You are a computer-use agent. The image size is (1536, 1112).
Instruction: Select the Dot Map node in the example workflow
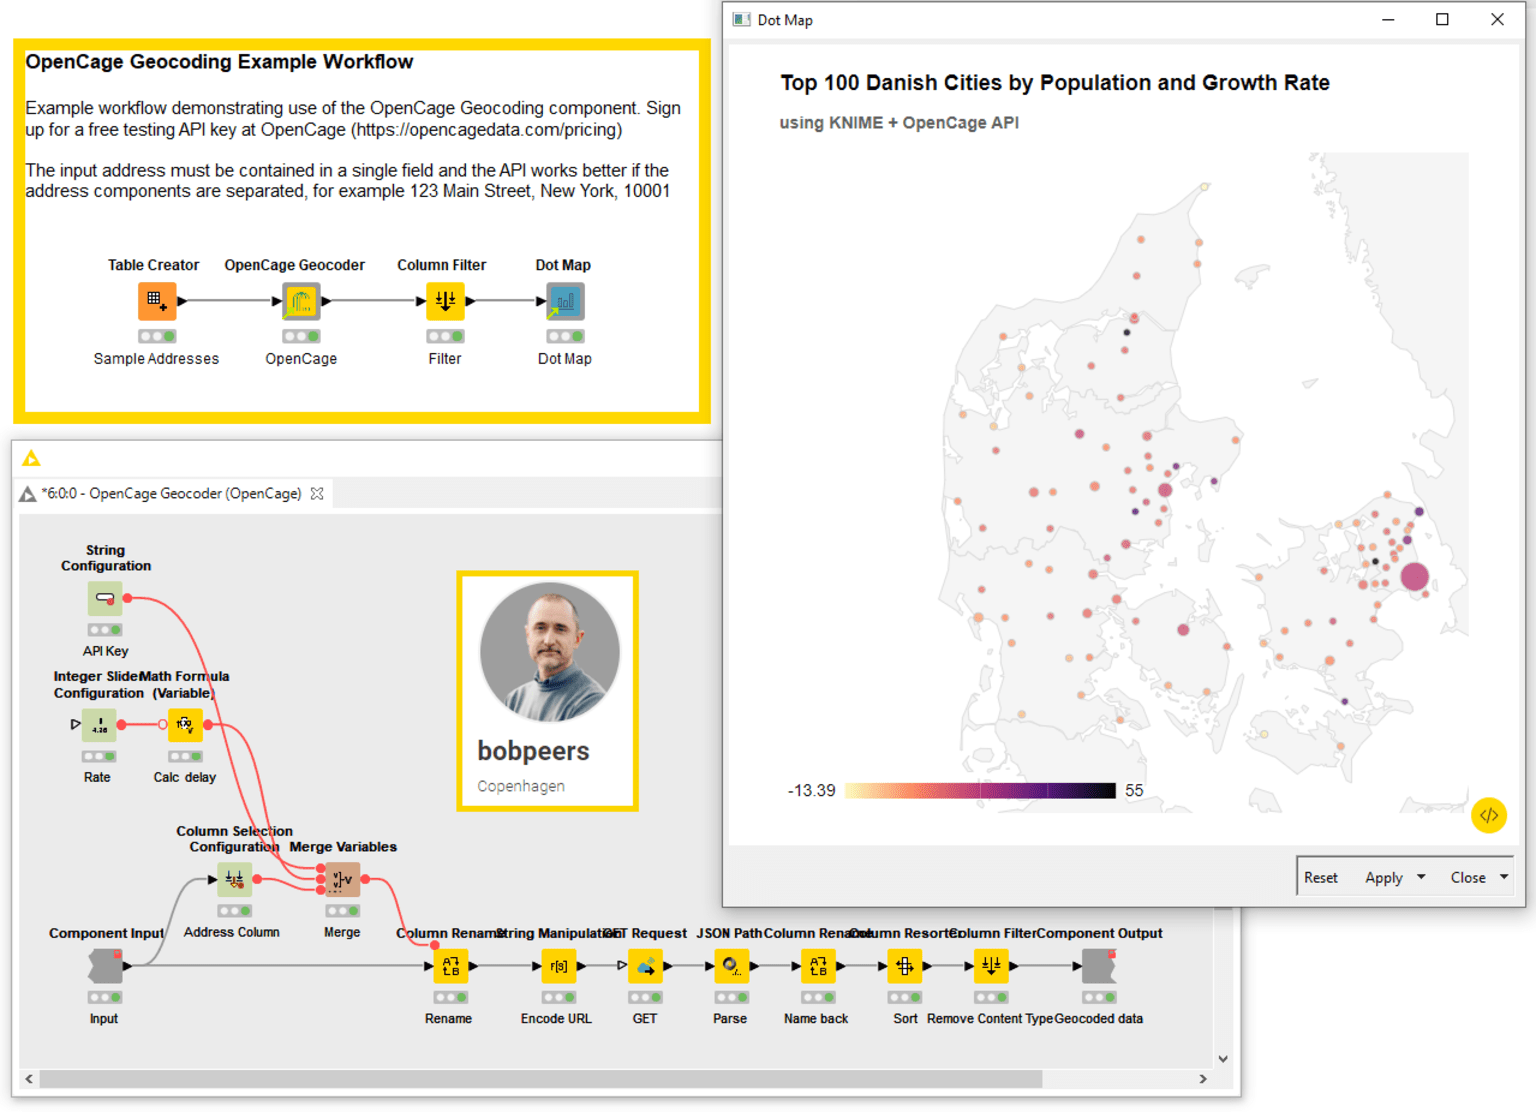[565, 301]
